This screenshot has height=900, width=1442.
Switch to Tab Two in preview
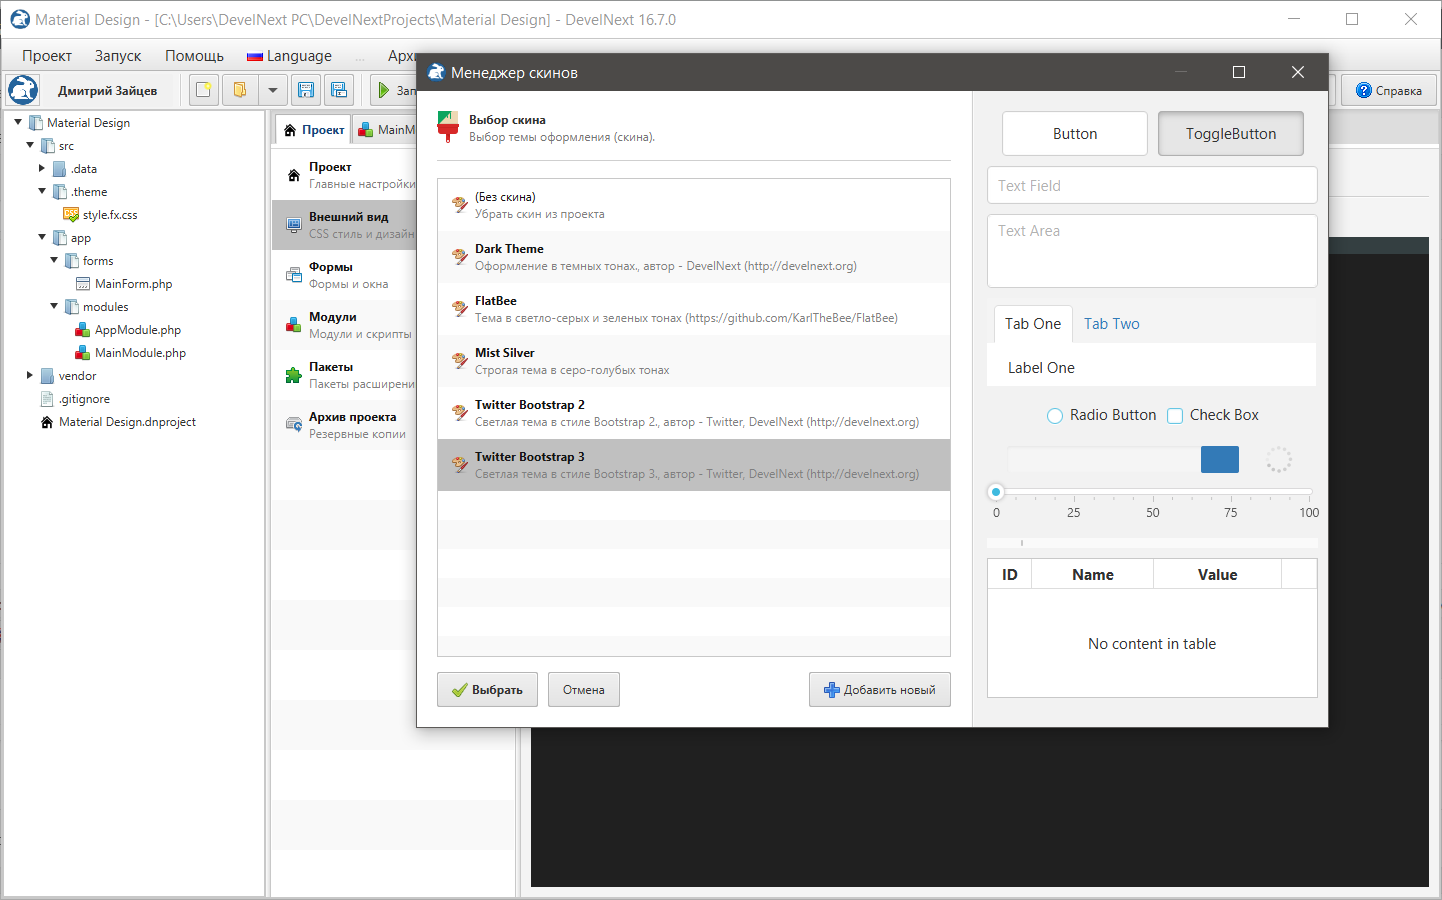[1111, 324]
